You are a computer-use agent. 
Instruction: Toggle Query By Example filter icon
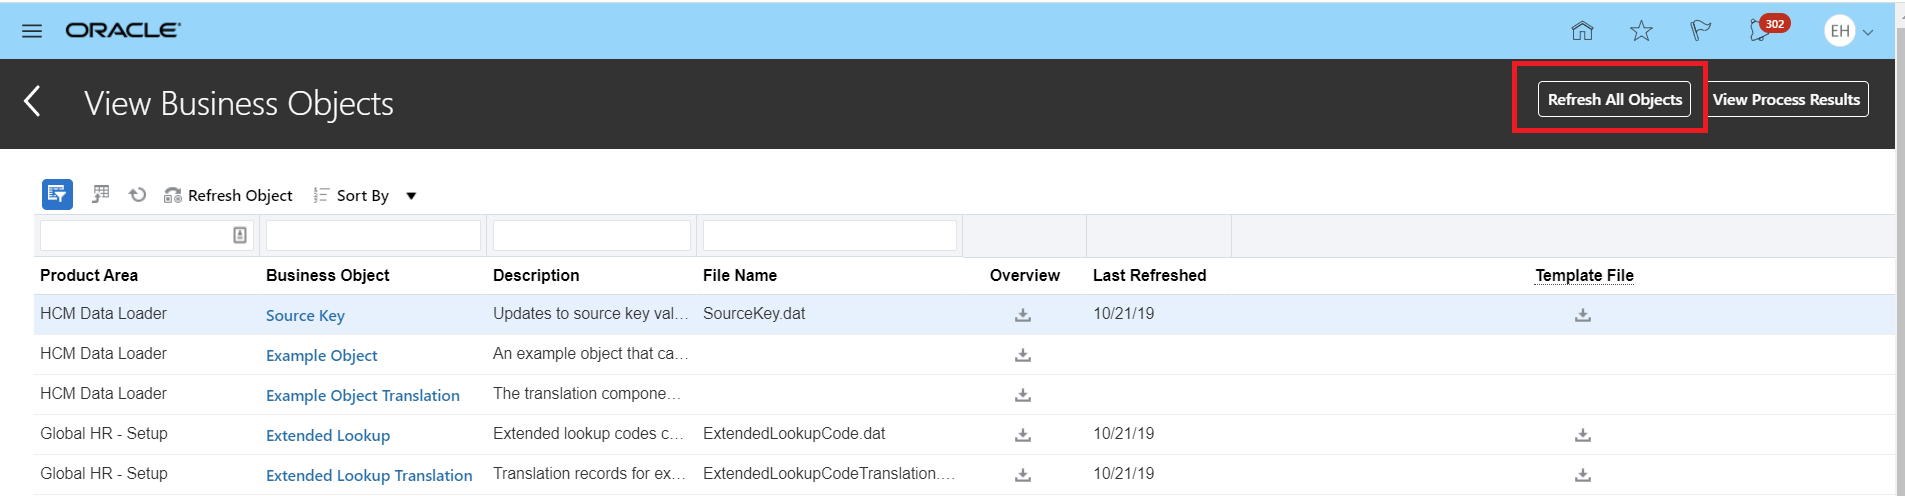point(57,194)
